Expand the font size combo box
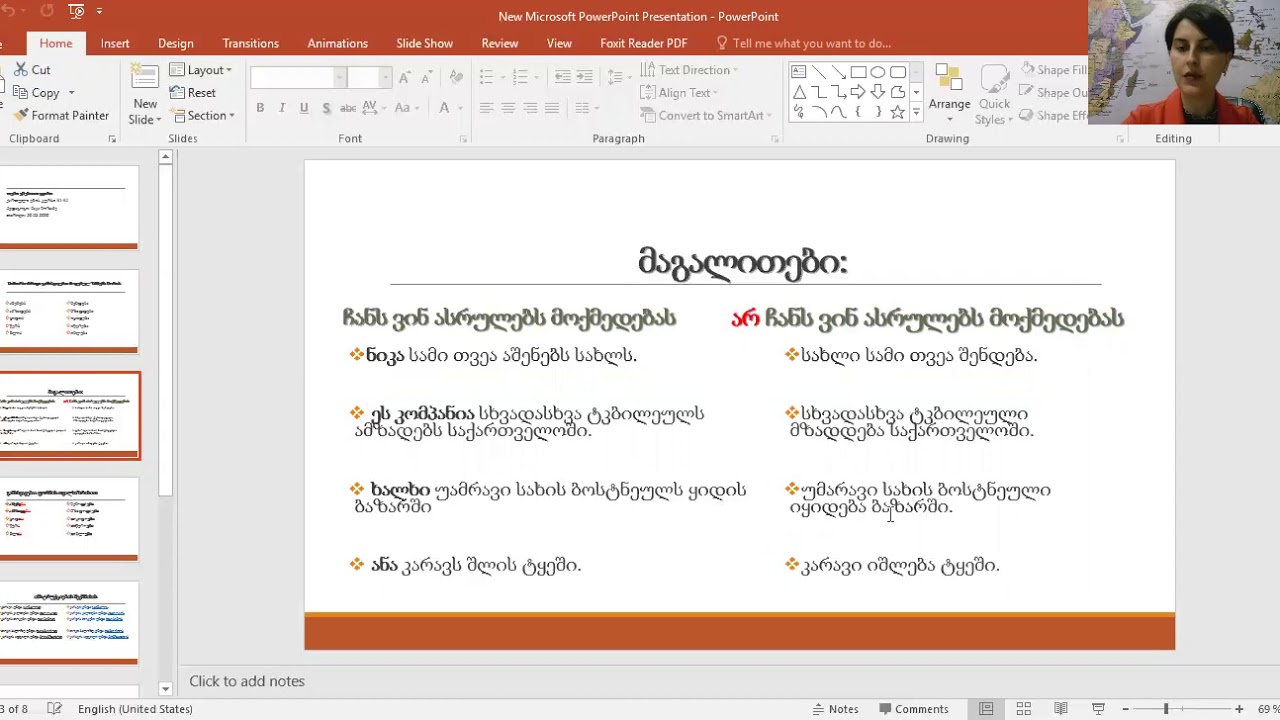Viewport: 1280px width, 720px height. click(x=385, y=78)
